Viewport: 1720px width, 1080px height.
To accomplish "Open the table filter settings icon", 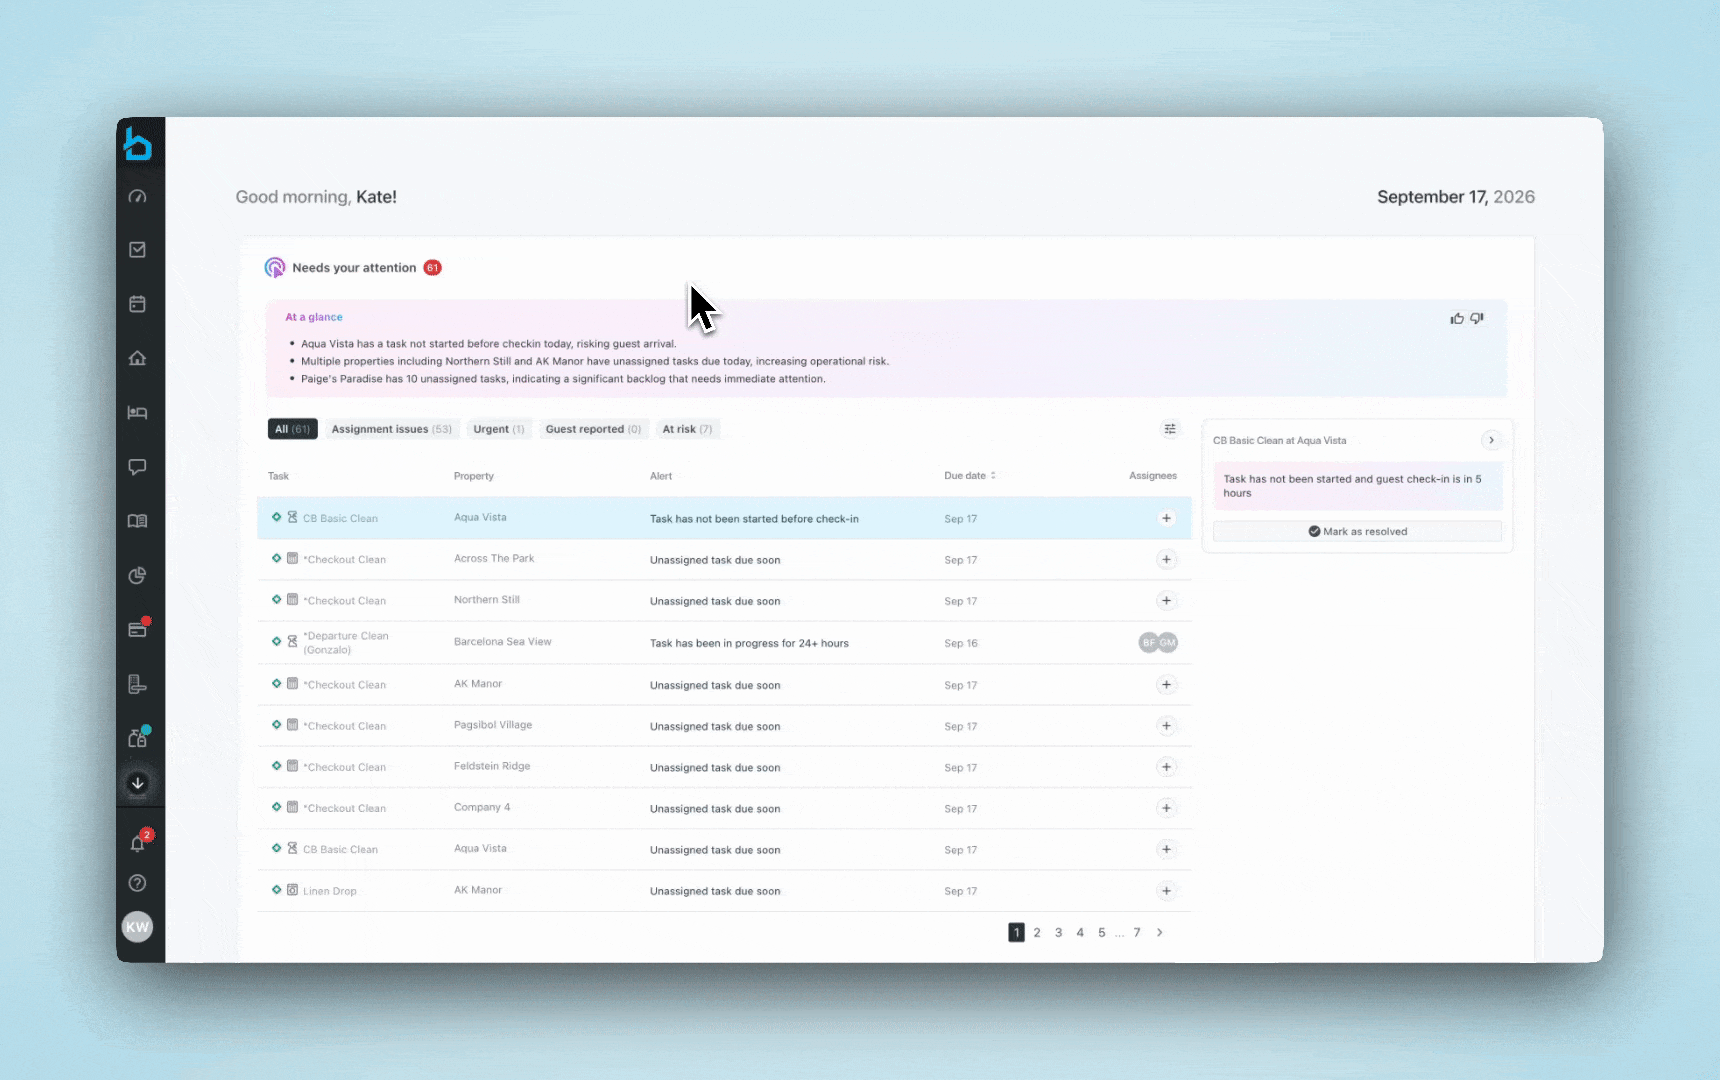I will pyautogui.click(x=1170, y=429).
